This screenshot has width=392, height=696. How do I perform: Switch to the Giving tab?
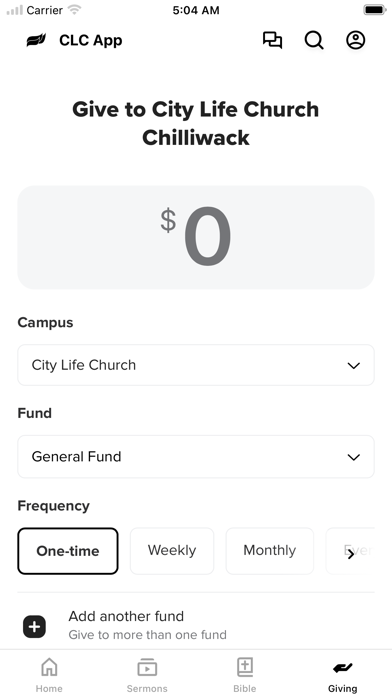(x=342, y=676)
